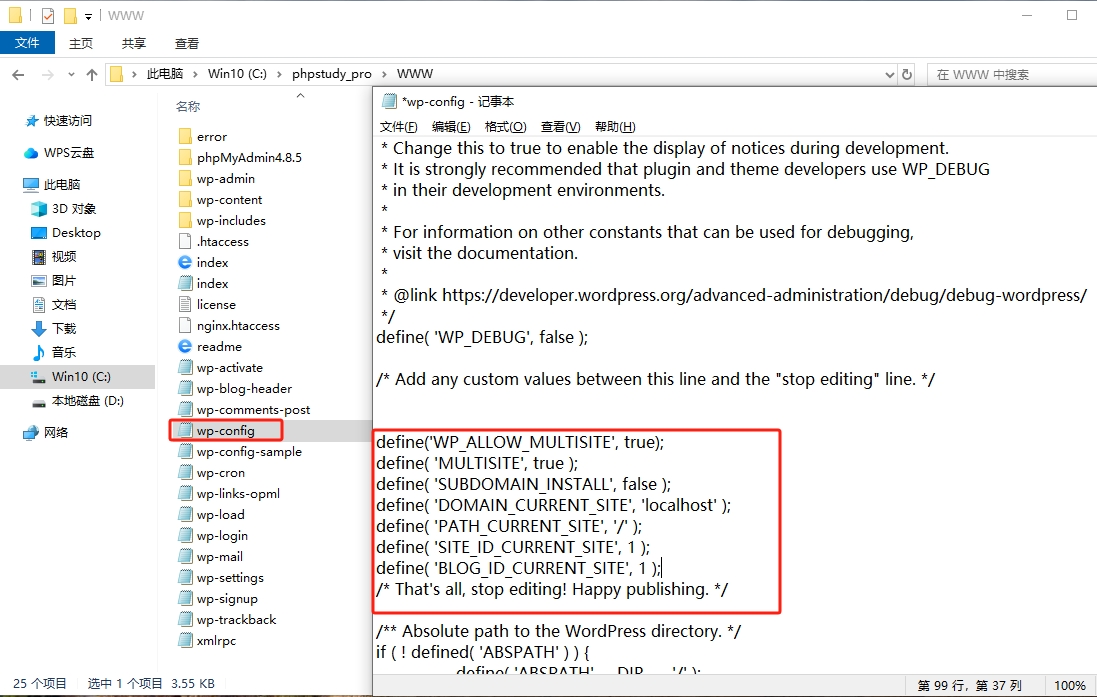Select the wp-comments-post file icon
The width and height of the screenshot is (1097, 697).
pos(185,409)
